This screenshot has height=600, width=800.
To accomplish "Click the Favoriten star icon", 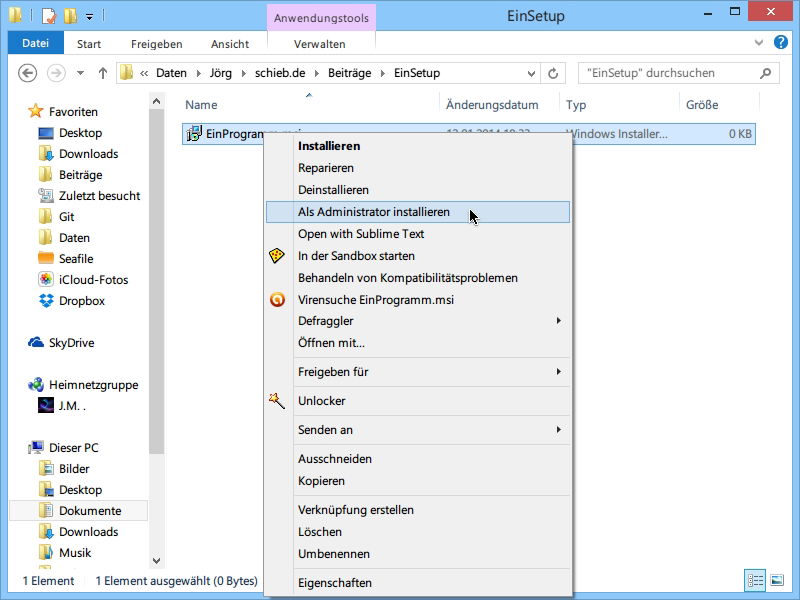I will point(36,111).
